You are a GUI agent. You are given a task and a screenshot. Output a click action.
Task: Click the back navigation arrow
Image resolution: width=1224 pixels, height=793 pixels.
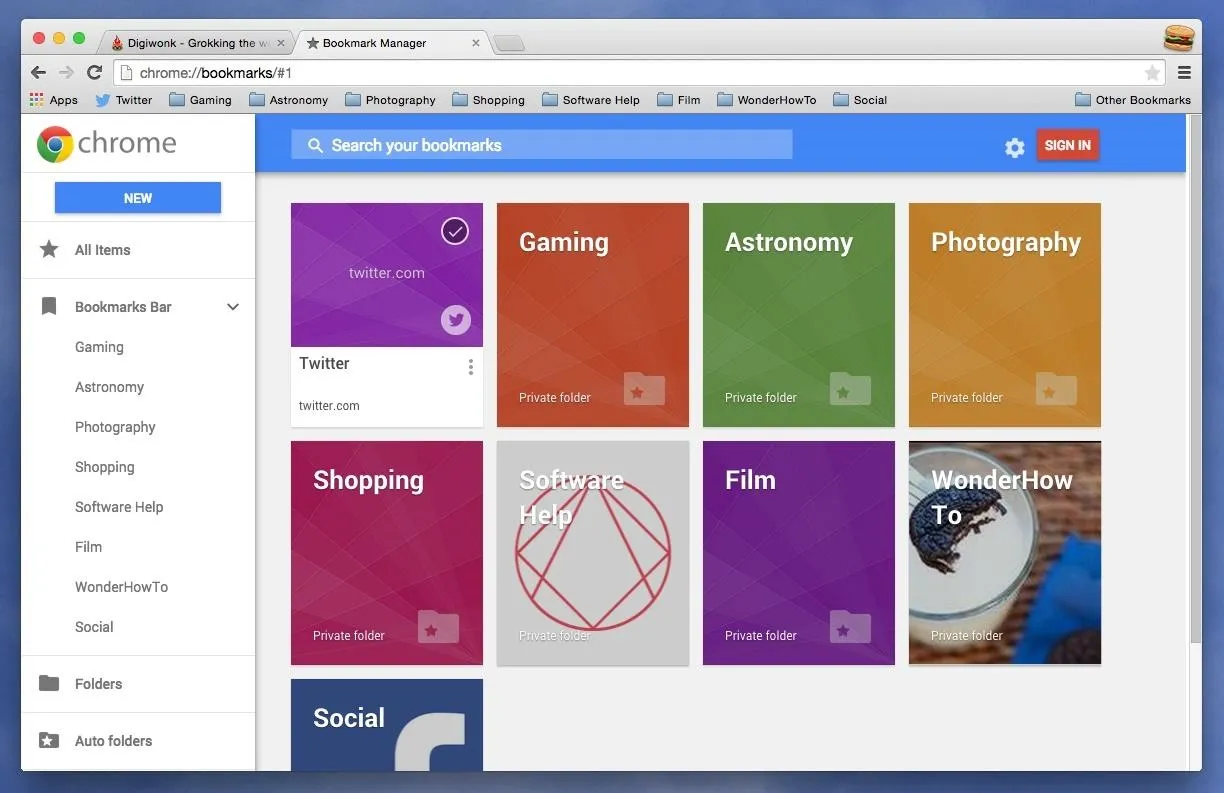click(x=38, y=72)
